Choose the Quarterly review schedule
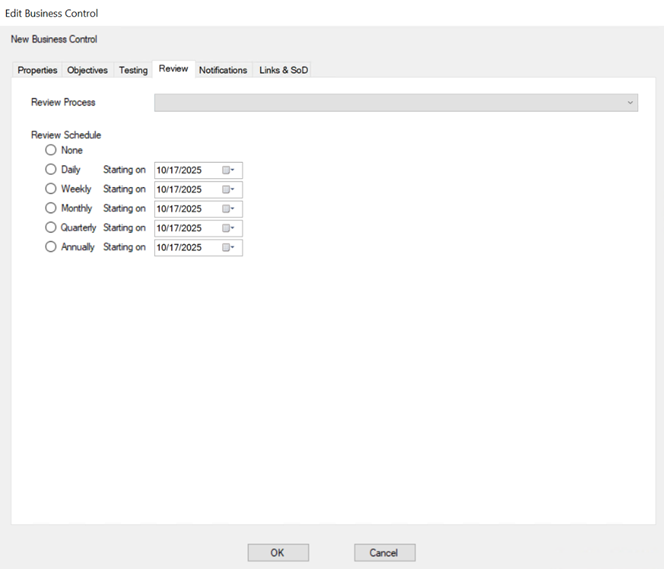Image resolution: width=664 pixels, height=569 pixels. pyautogui.click(x=51, y=228)
